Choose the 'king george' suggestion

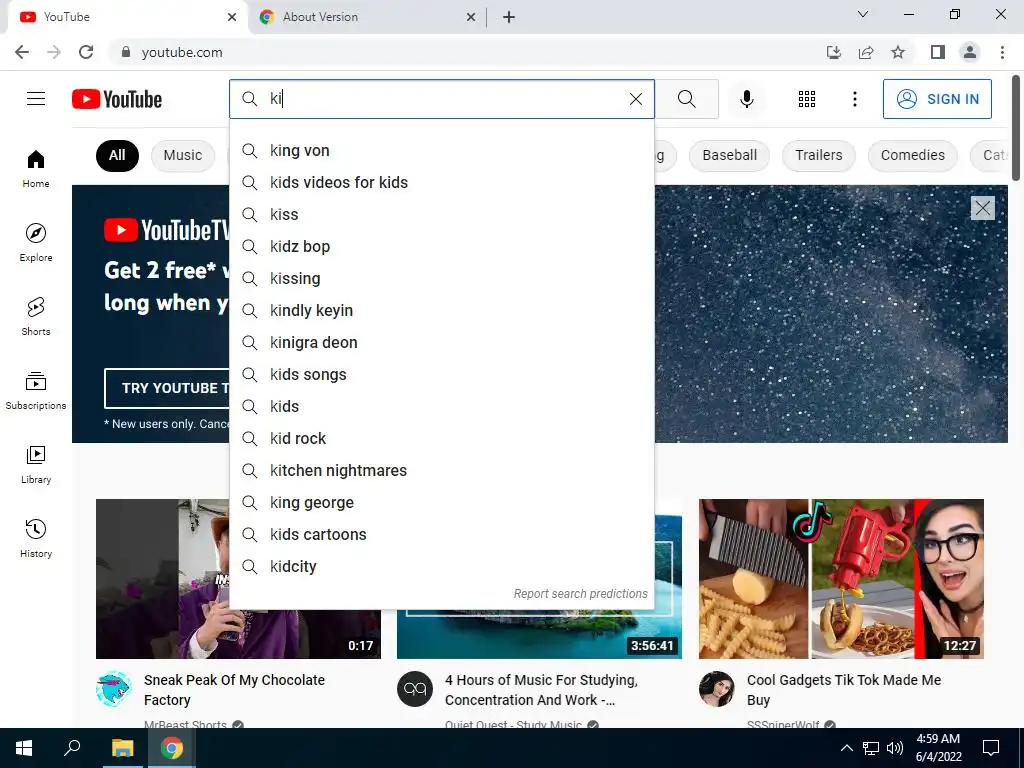(x=442, y=502)
